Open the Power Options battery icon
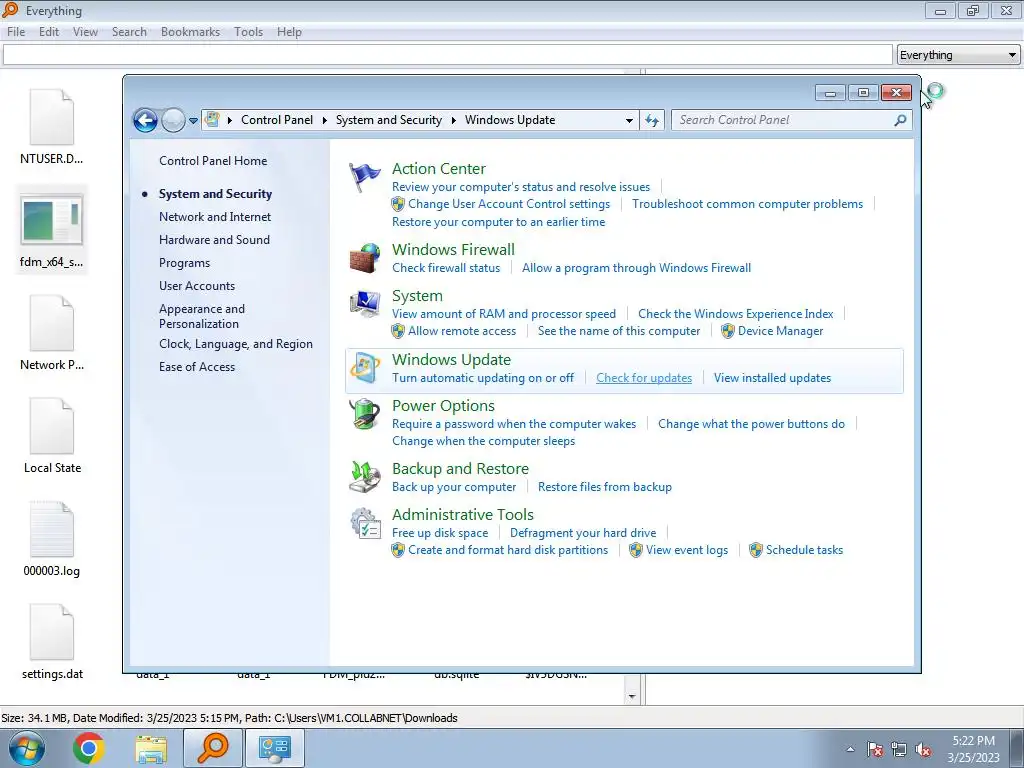This screenshot has height=768, width=1024. tap(364, 414)
